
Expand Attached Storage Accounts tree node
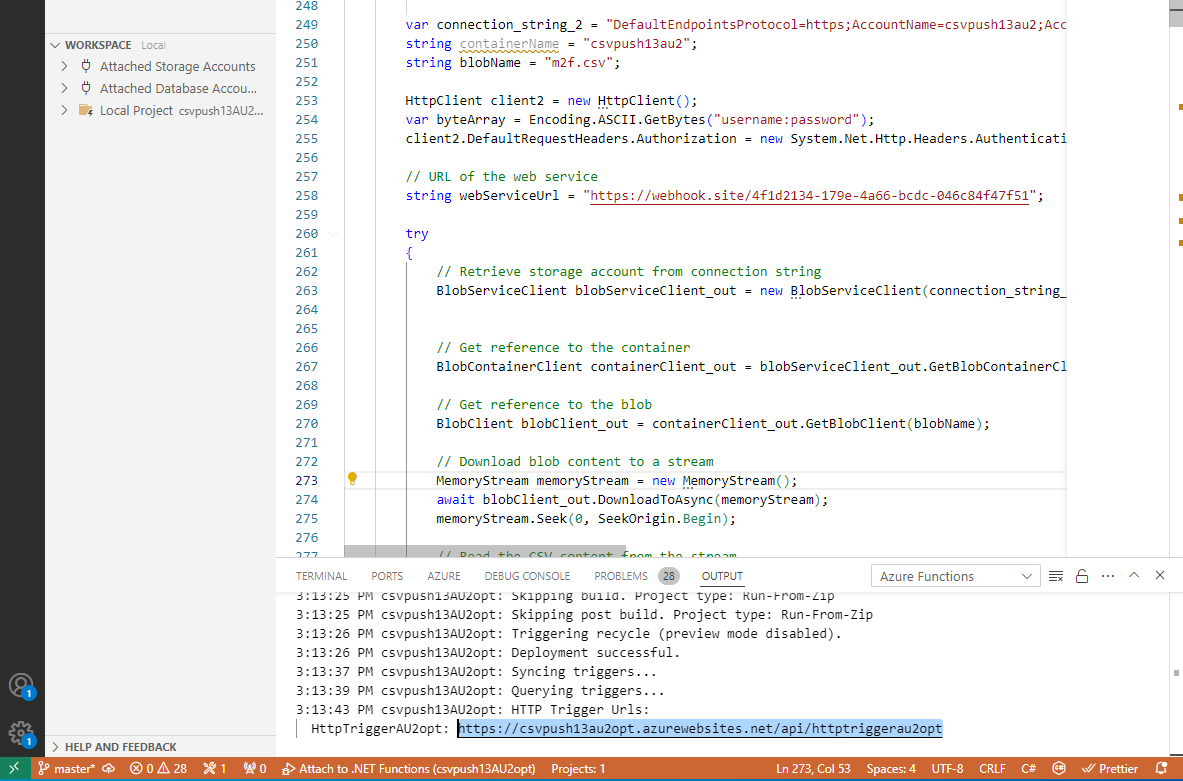tap(64, 66)
